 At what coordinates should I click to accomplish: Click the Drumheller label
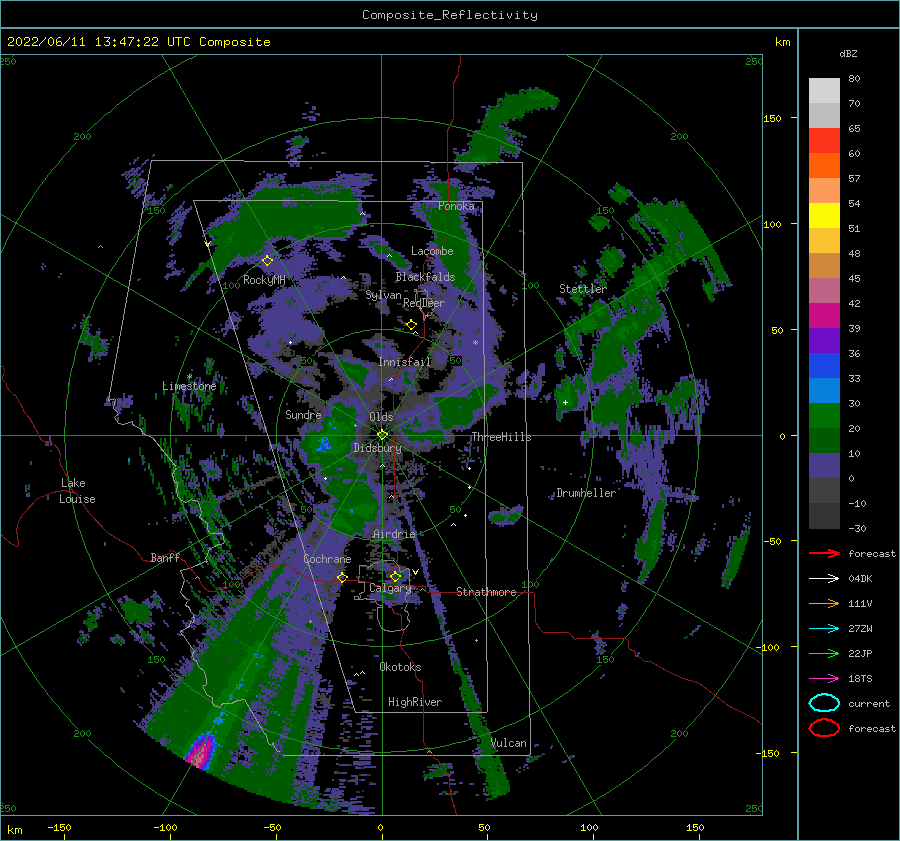586,493
